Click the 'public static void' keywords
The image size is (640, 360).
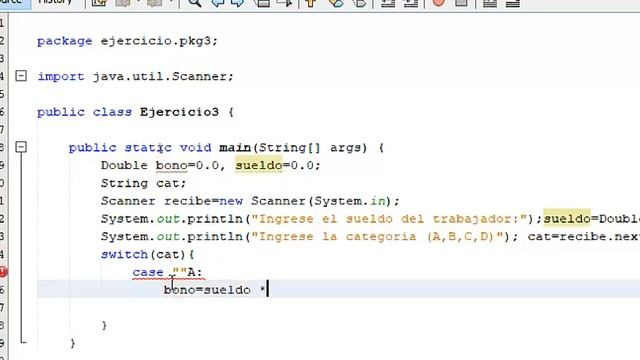pyautogui.click(x=140, y=148)
